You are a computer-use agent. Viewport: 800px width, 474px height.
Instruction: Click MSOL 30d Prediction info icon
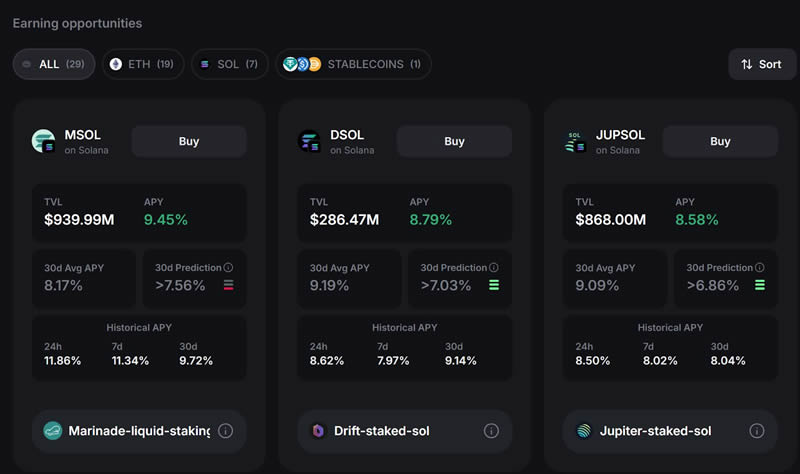click(x=229, y=268)
